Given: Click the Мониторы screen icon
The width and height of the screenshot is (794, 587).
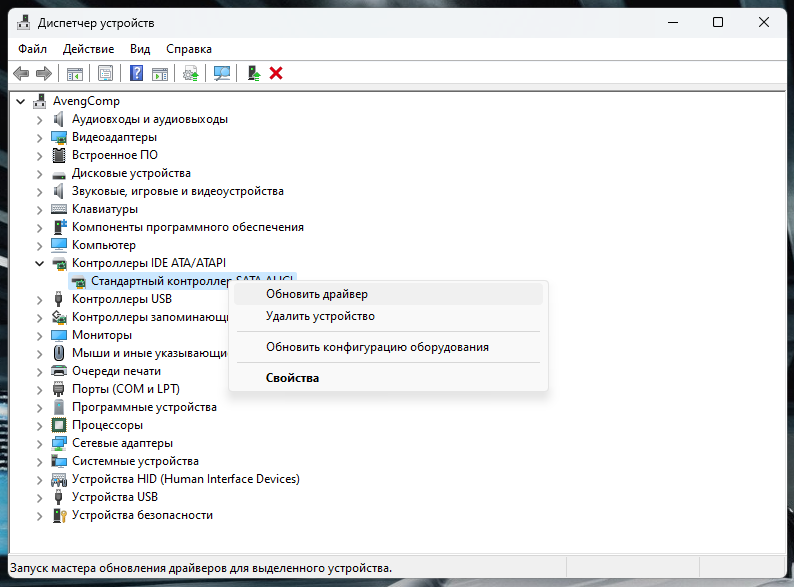Looking at the screenshot, I should tap(59, 335).
